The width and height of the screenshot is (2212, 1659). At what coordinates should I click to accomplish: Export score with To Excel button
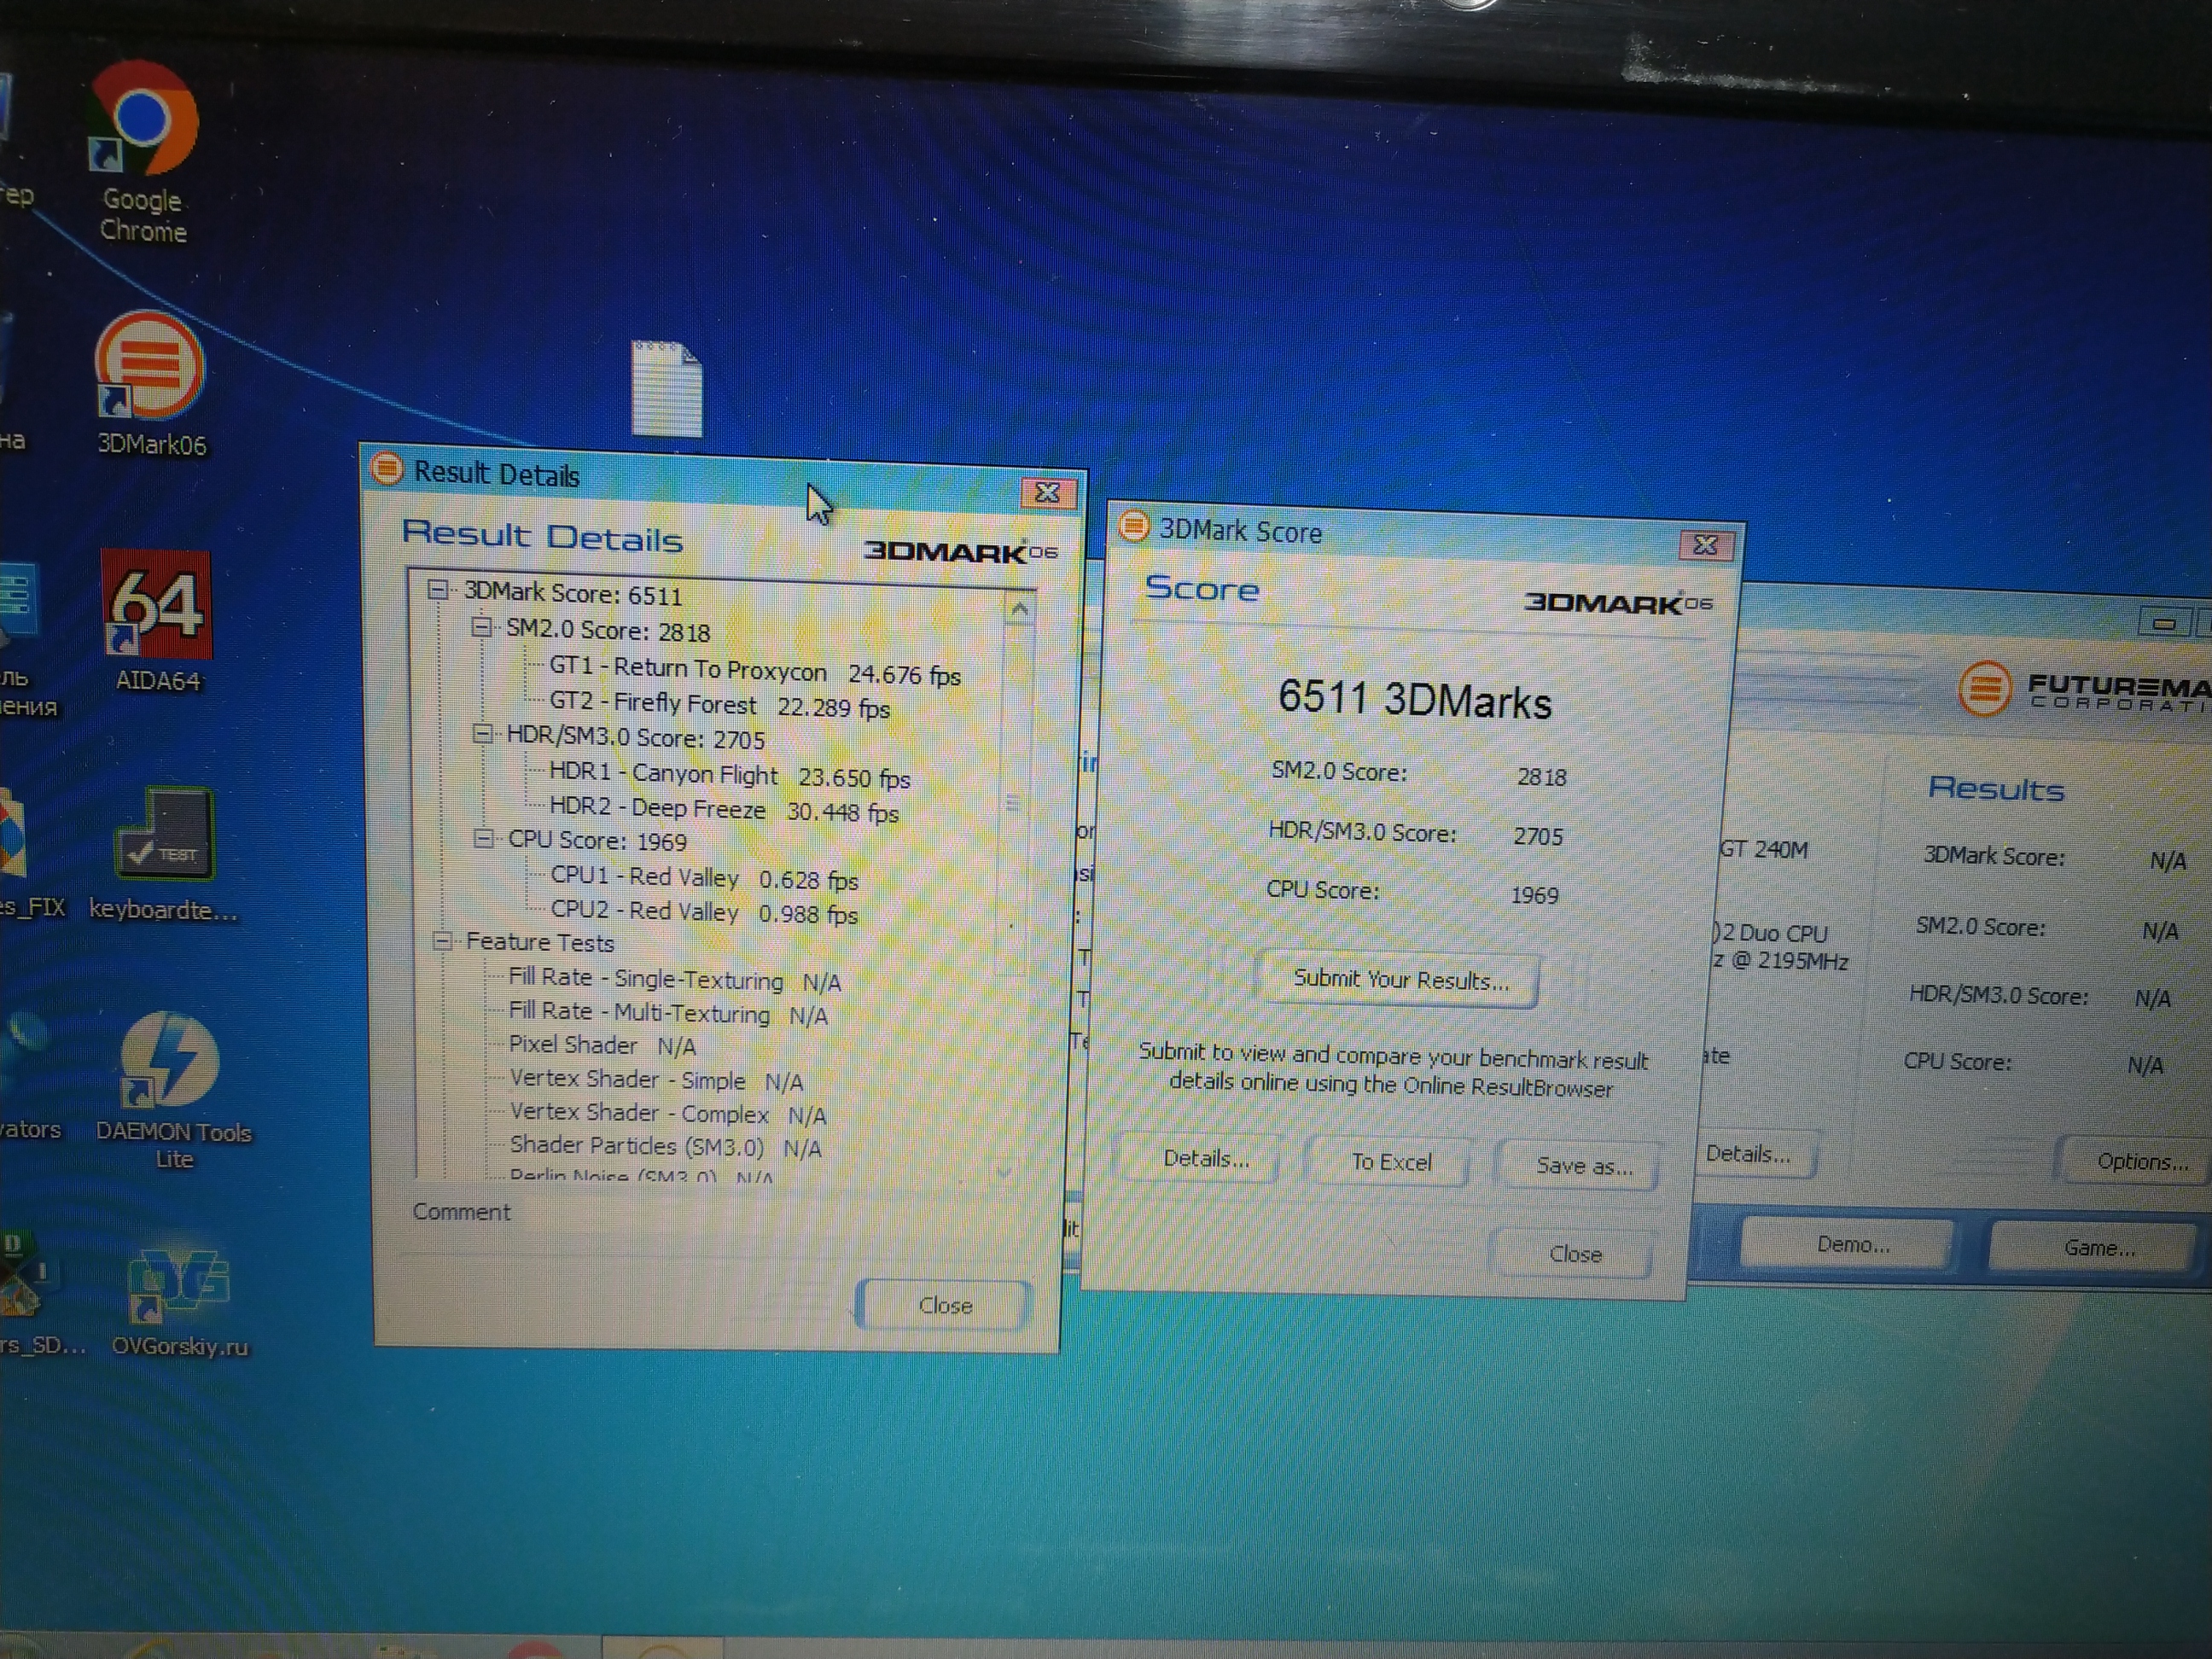coord(1391,1162)
